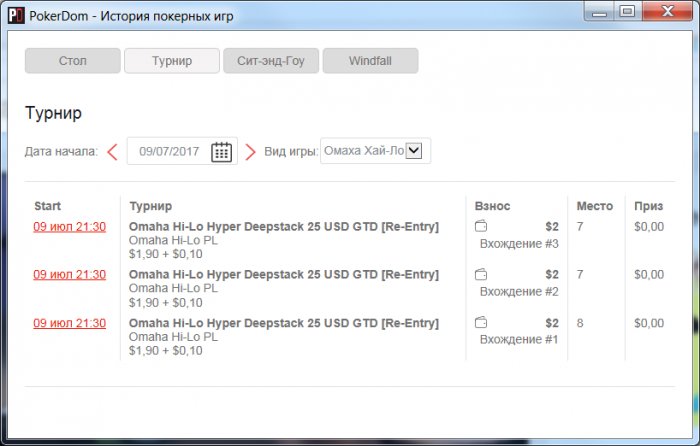This screenshot has height=446, width=700.
Task: Click the Турнир page heading
Action: pyautogui.click(x=54, y=113)
